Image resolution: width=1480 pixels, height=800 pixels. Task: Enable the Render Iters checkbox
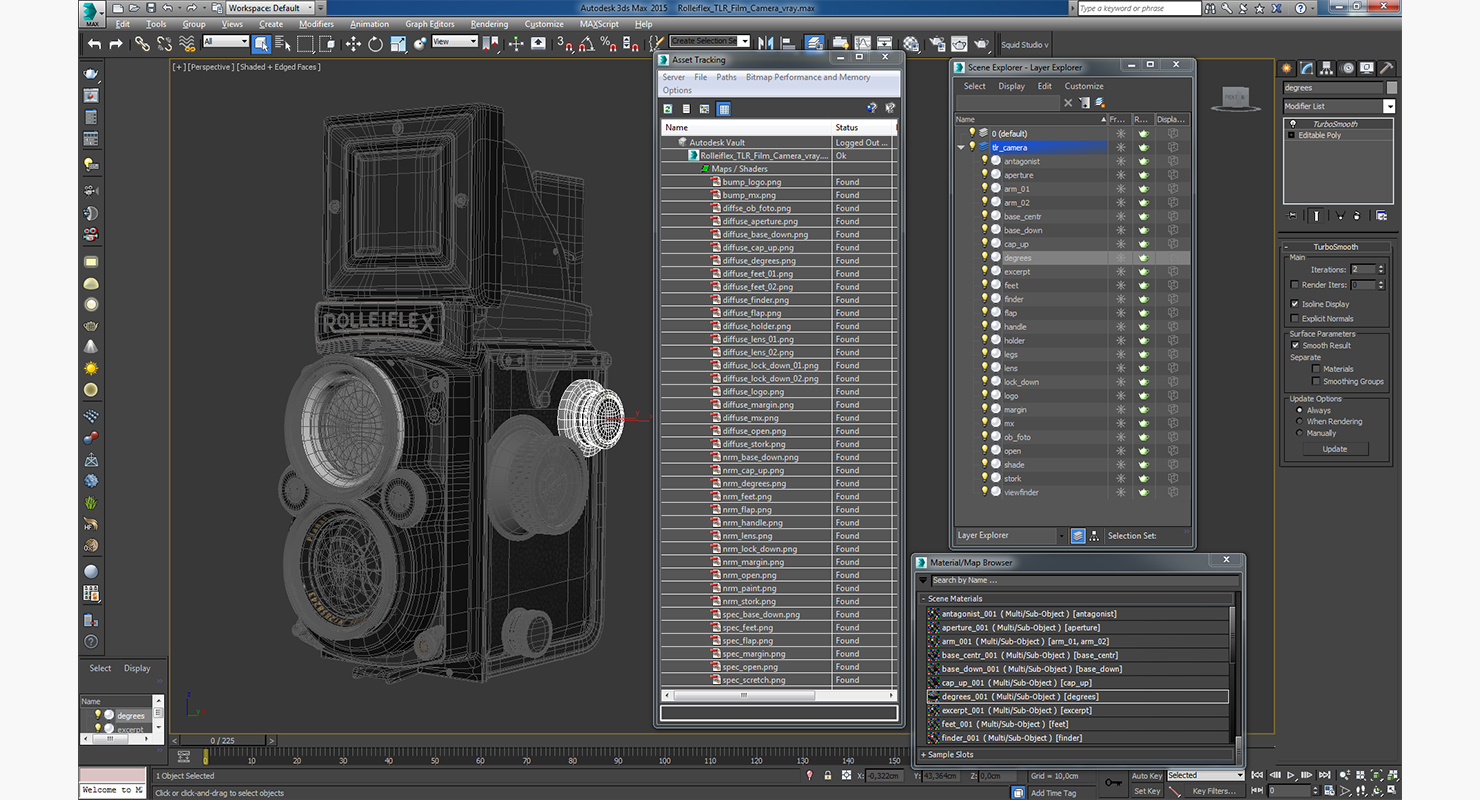pyautogui.click(x=1295, y=285)
